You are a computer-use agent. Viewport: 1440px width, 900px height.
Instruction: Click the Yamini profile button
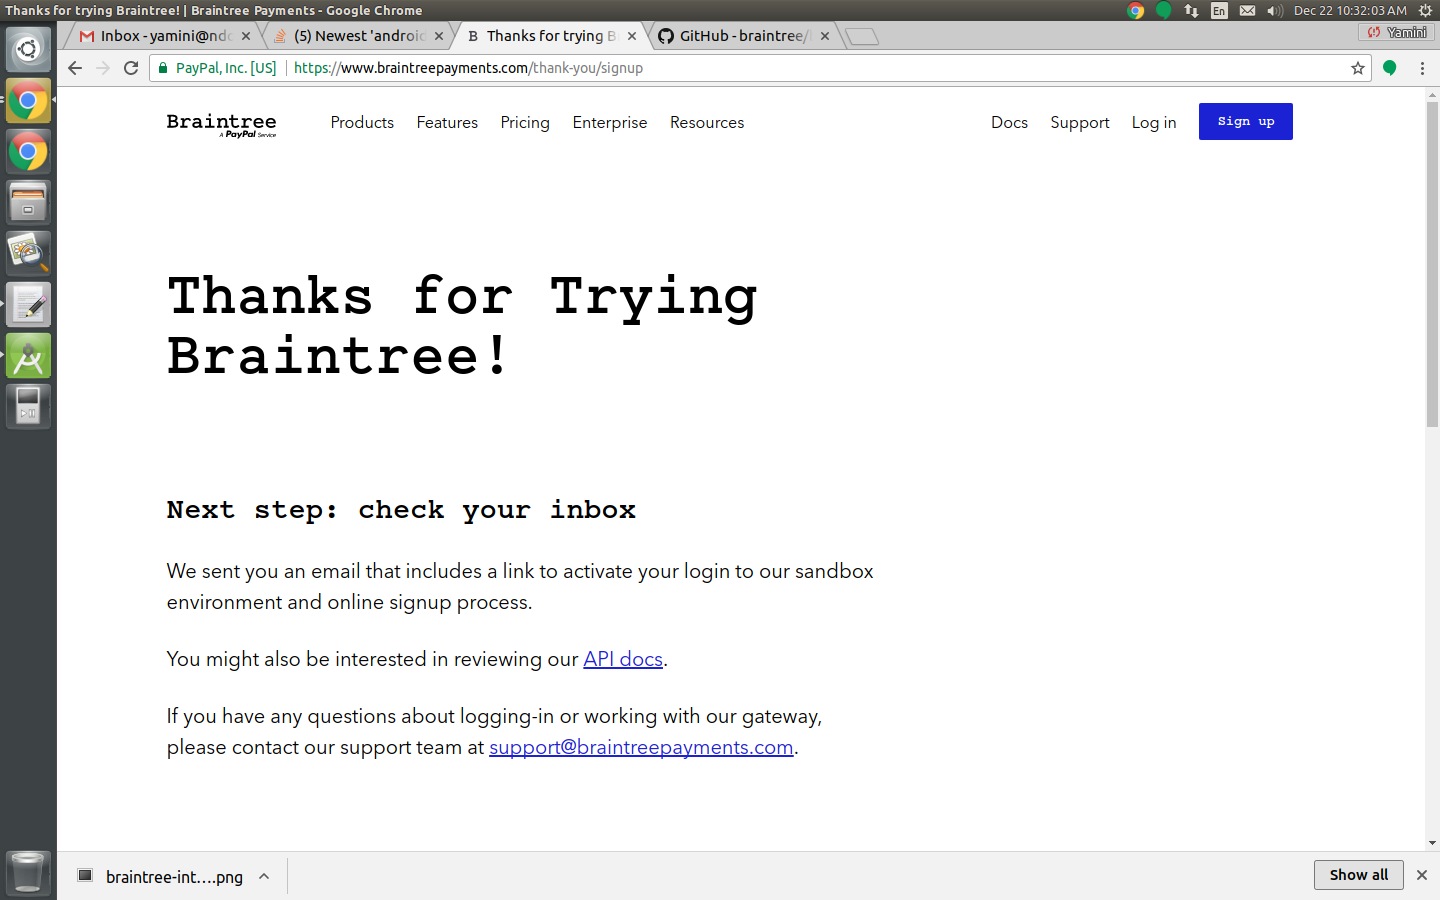coord(1397,32)
